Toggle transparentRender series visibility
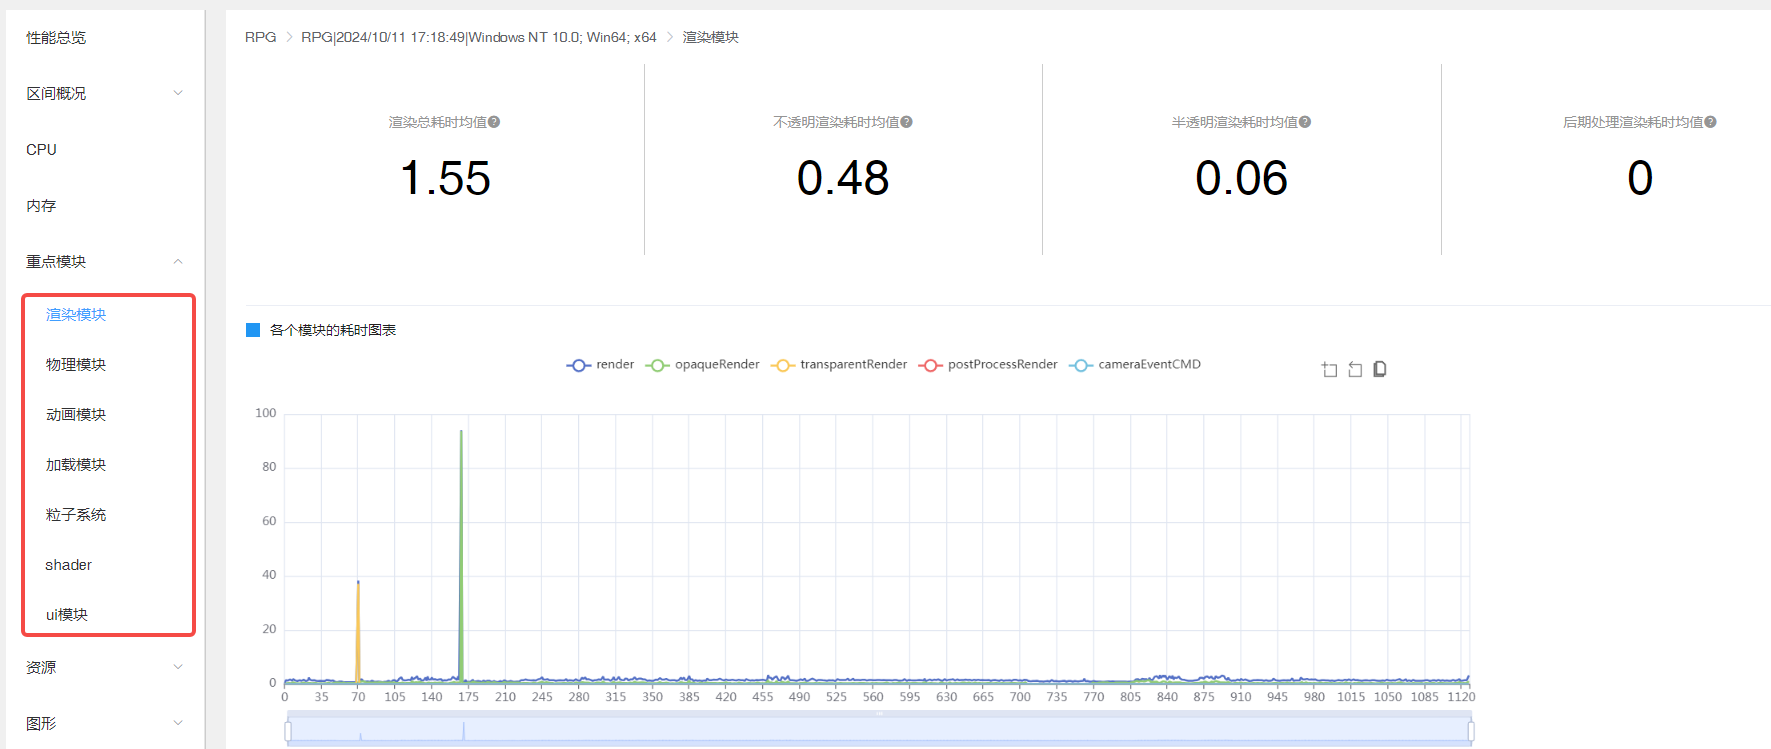The image size is (1771, 749). point(840,365)
